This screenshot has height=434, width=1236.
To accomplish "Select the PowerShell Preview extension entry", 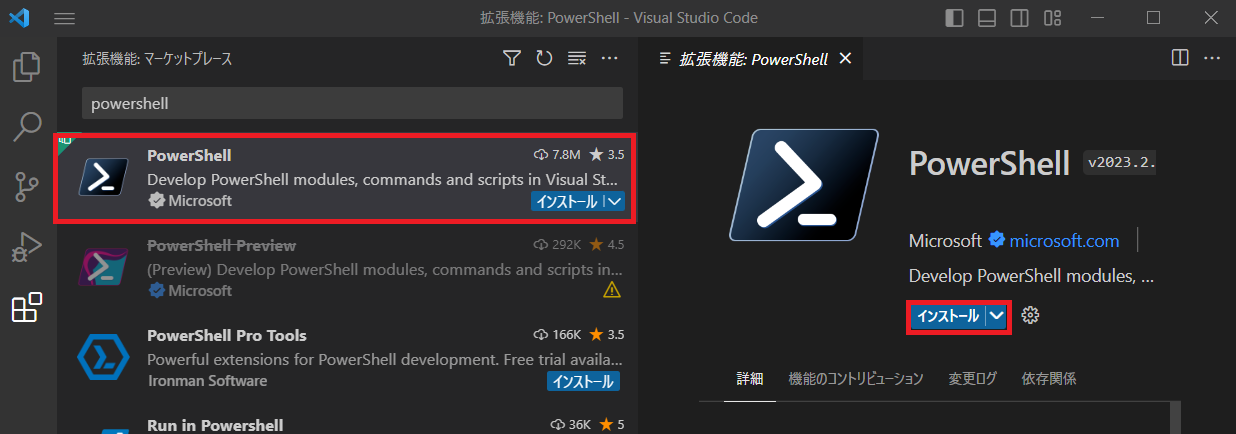I will point(345,267).
